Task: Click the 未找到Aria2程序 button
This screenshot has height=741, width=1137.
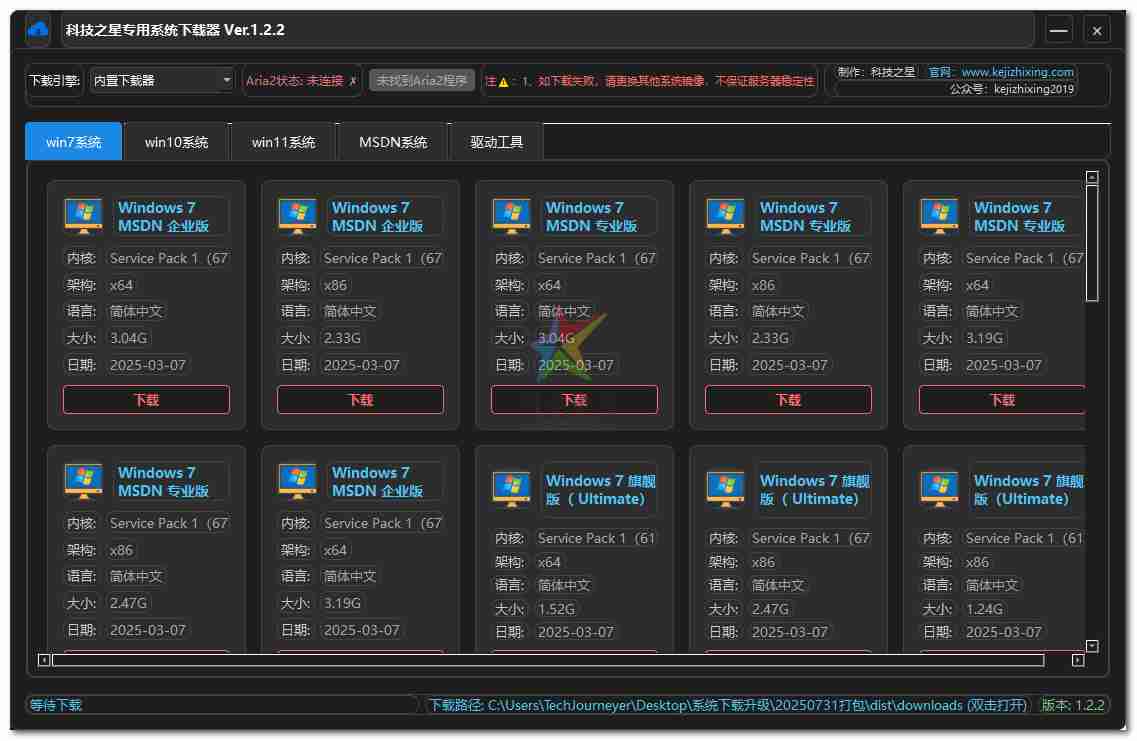Action: tap(421, 80)
